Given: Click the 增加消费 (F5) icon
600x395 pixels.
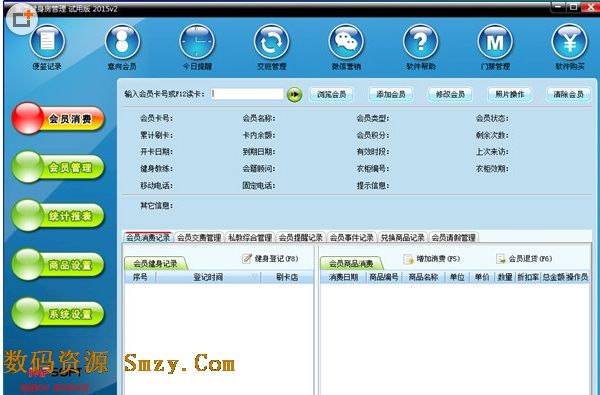Looking at the screenshot, I should (x=409, y=259).
